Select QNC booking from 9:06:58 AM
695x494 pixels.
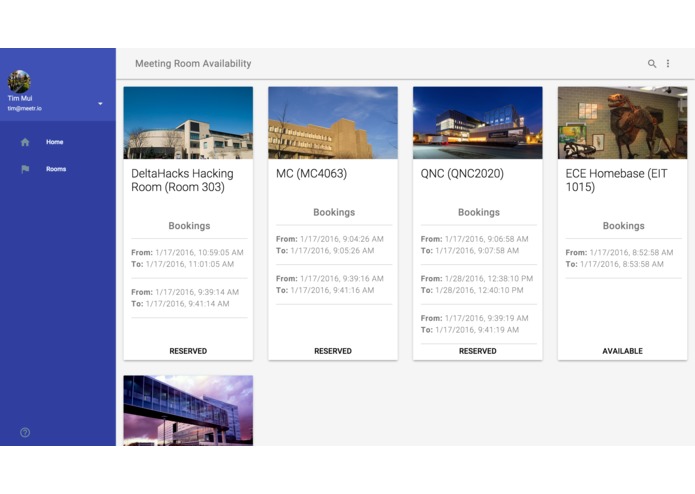pyautogui.click(x=474, y=239)
